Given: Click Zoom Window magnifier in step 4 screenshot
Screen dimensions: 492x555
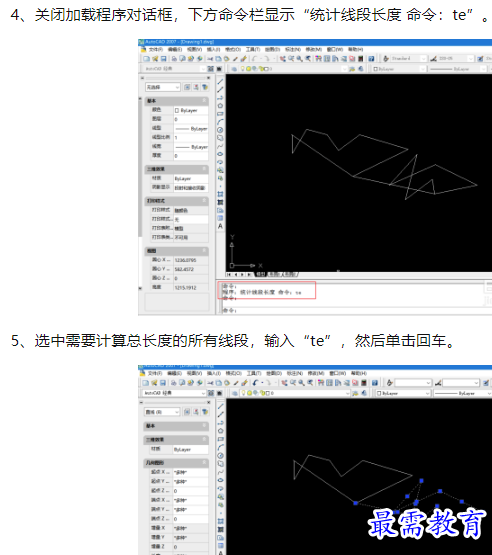Looking at the screenshot, I should pos(300,59).
